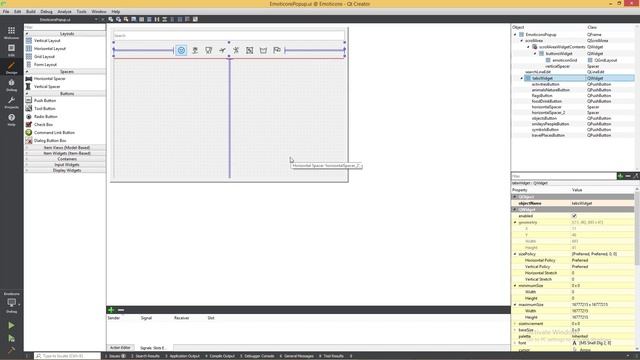
Task: Open General Messages pane
Action: [x=297, y=356]
